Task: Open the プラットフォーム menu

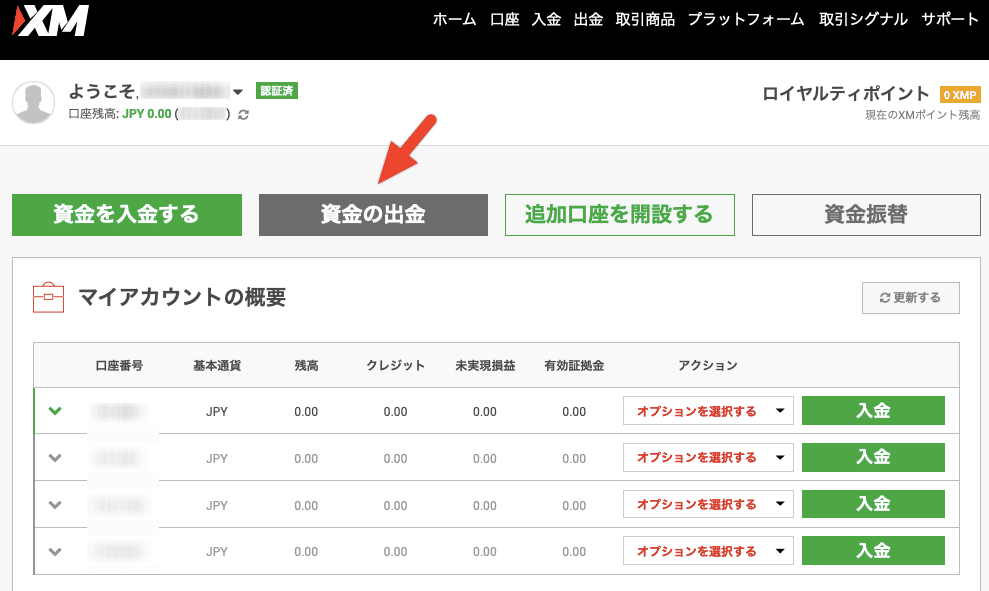Action: tap(746, 20)
